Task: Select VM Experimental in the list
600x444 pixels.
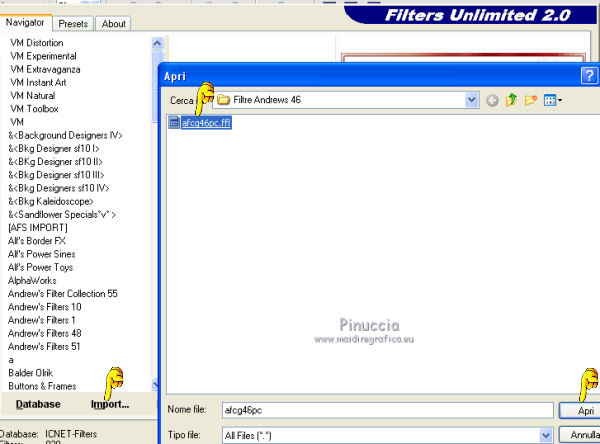Action: [43, 56]
